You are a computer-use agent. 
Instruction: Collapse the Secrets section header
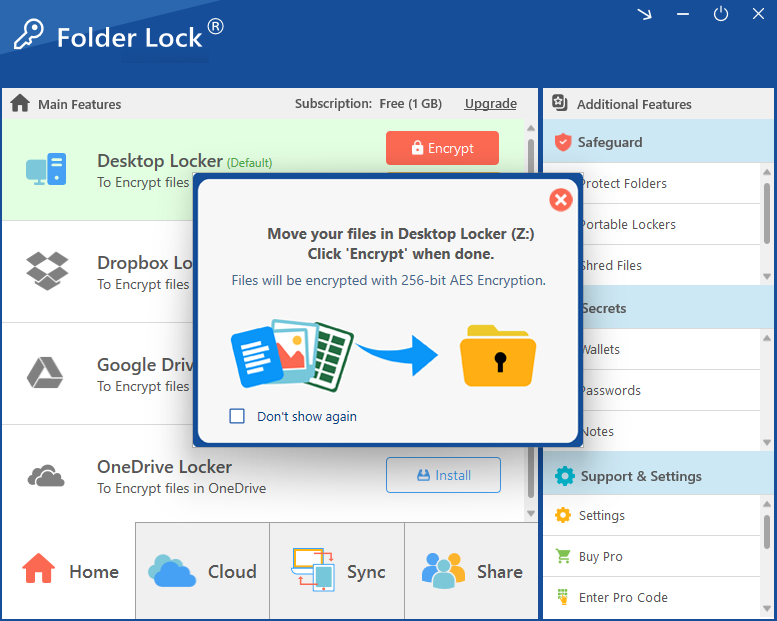[x=677, y=308]
